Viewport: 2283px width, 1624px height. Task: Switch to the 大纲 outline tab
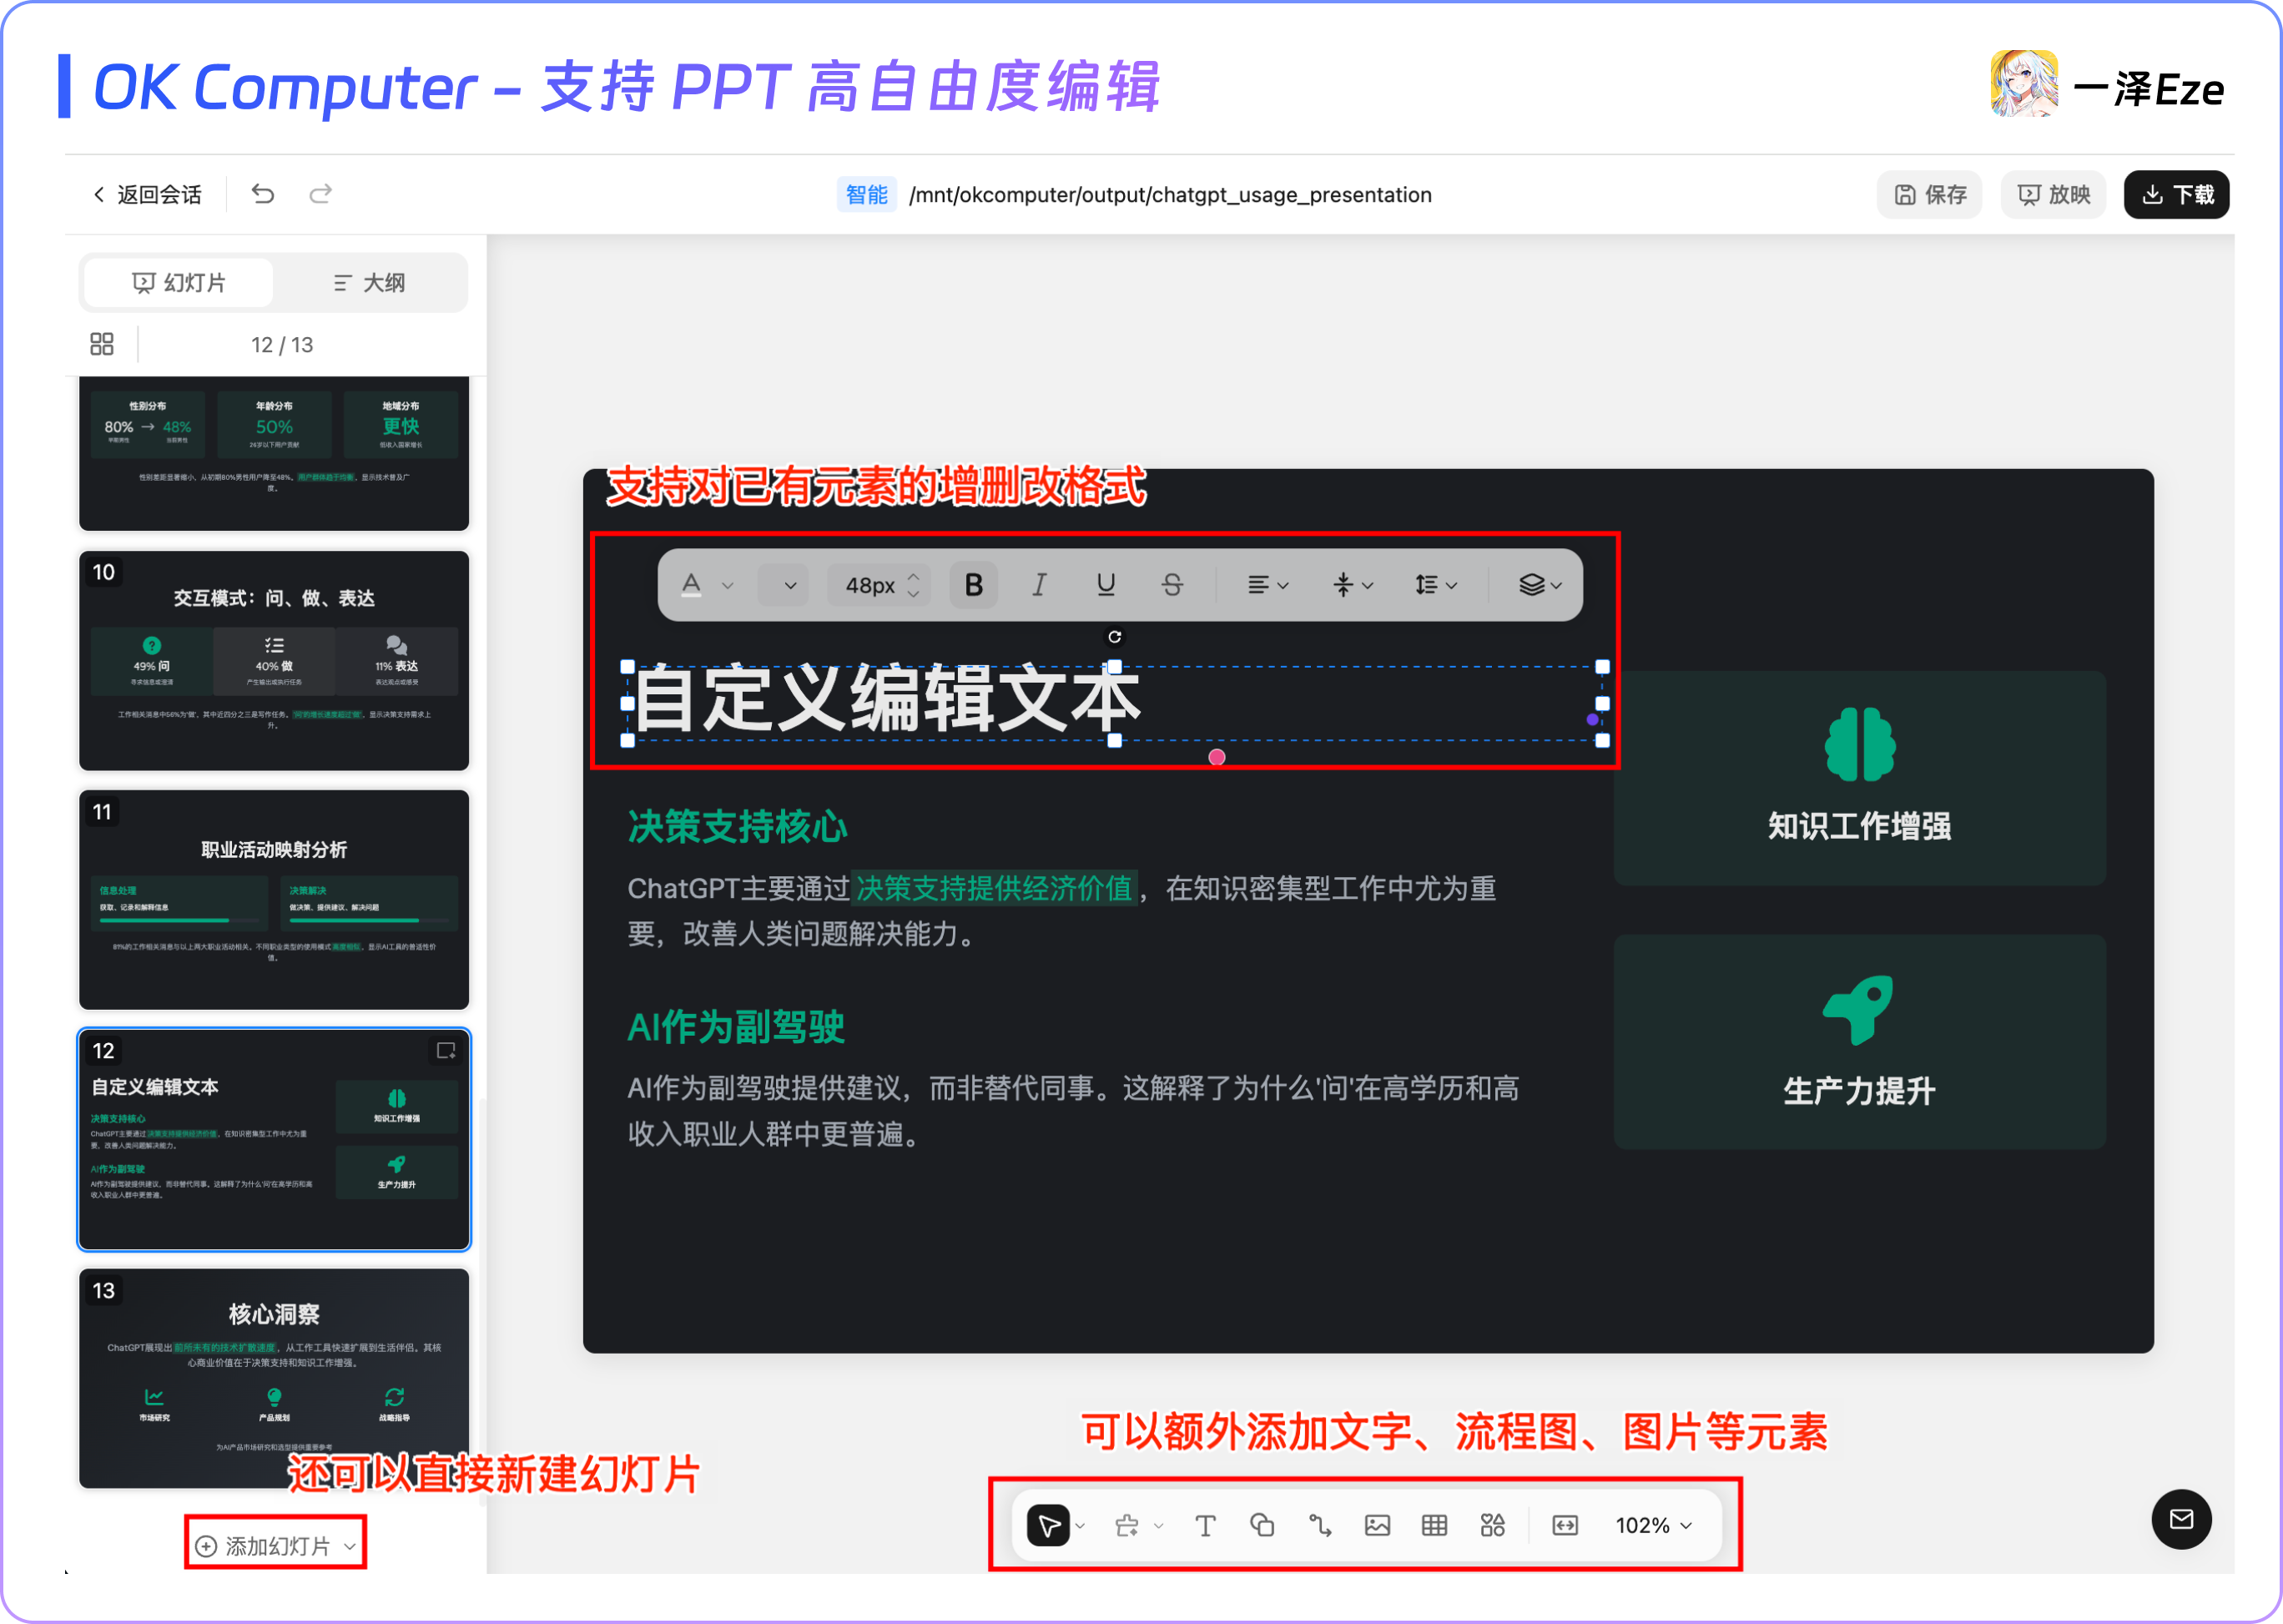[369, 283]
